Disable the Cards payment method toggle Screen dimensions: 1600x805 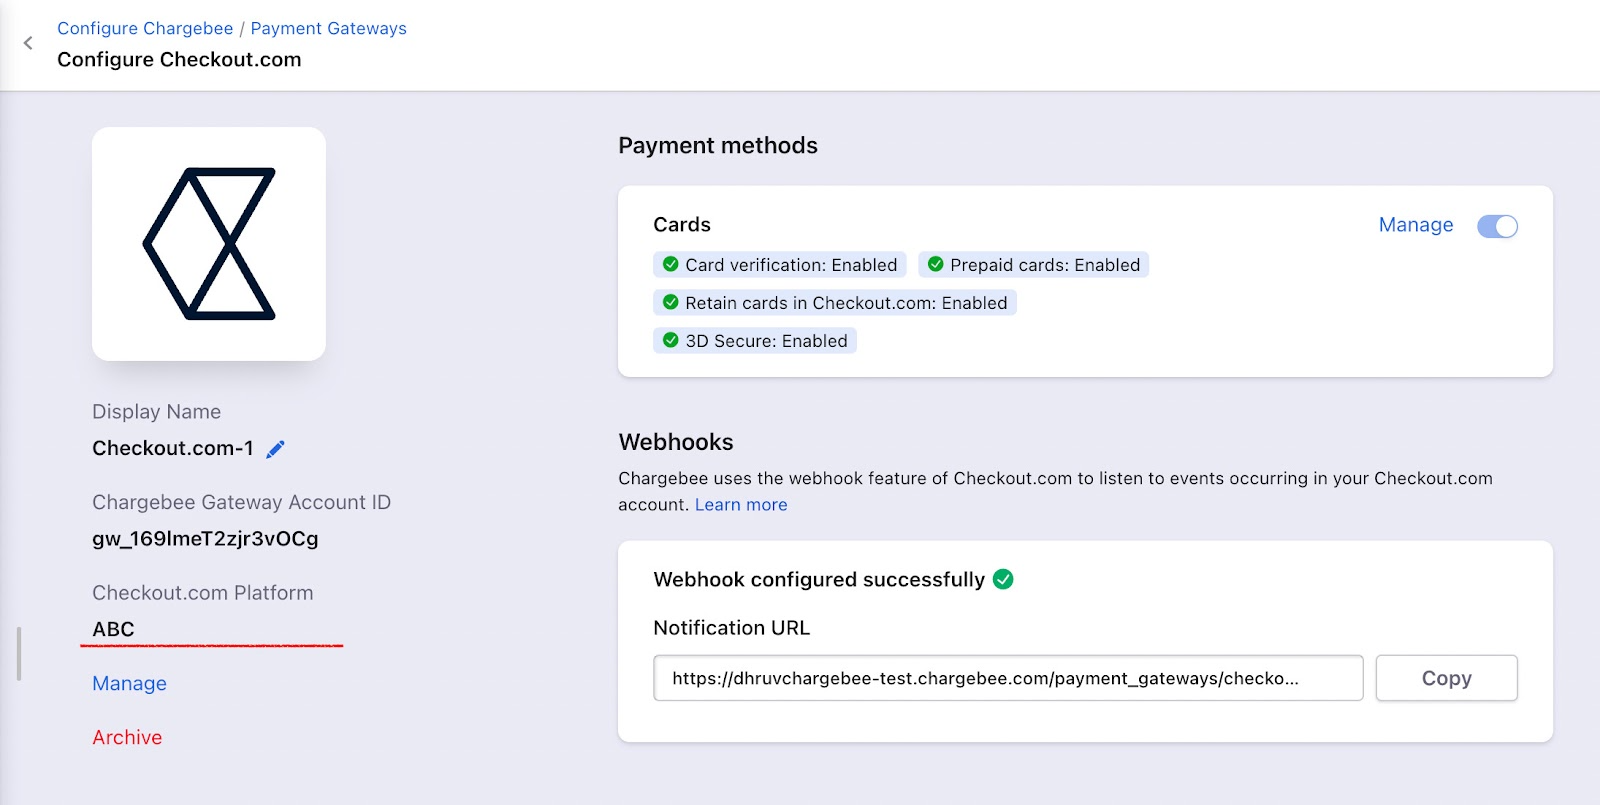(1497, 226)
